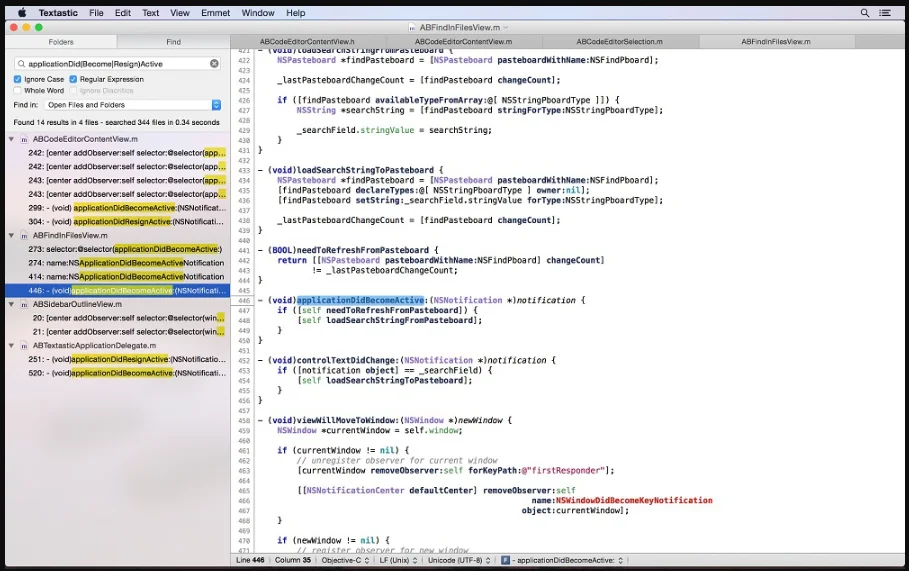Toggle the Regular Expression checkbox
909x571 pixels.
point(73,79)
